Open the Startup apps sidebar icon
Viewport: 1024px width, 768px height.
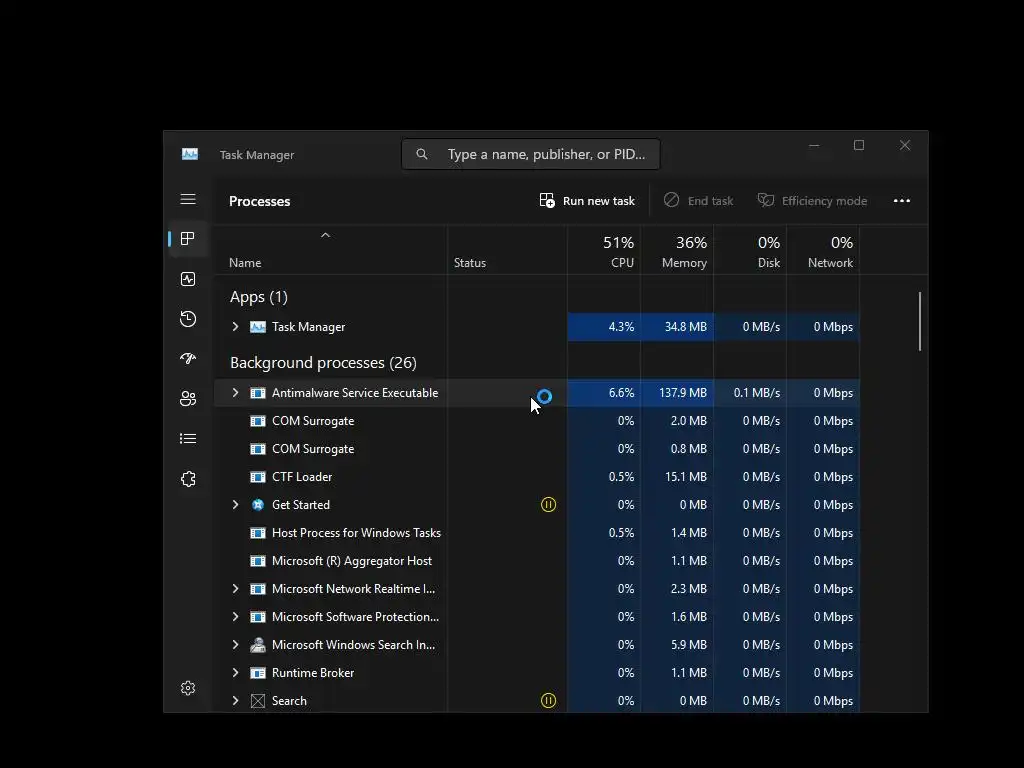(x=188, y=359)
